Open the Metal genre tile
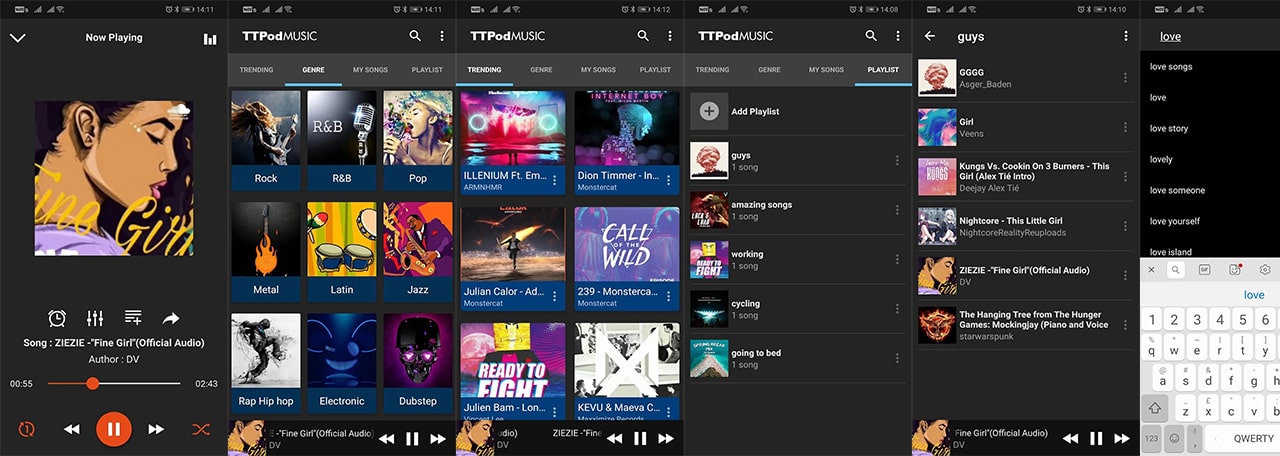Screen dimensions: 1280x456 pos(266,252)
